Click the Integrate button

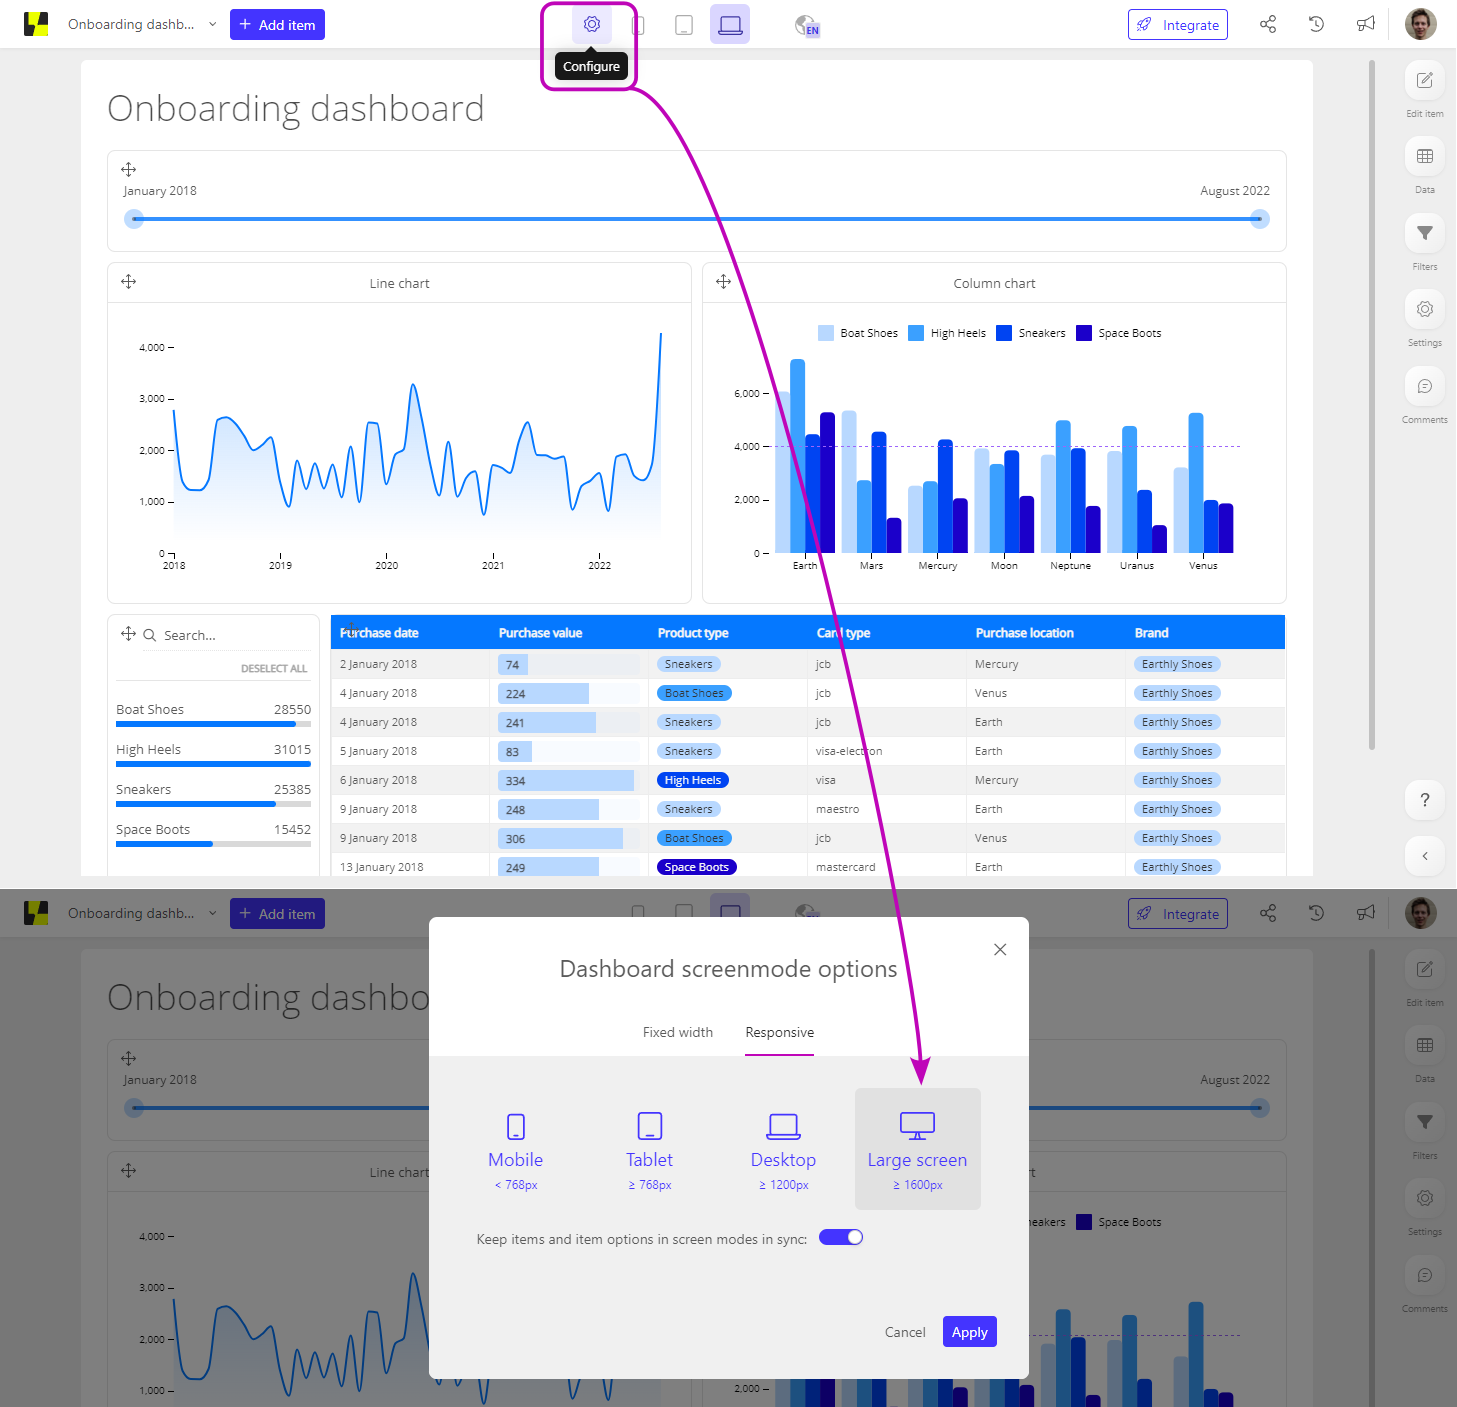click(x=1177, y=25)
